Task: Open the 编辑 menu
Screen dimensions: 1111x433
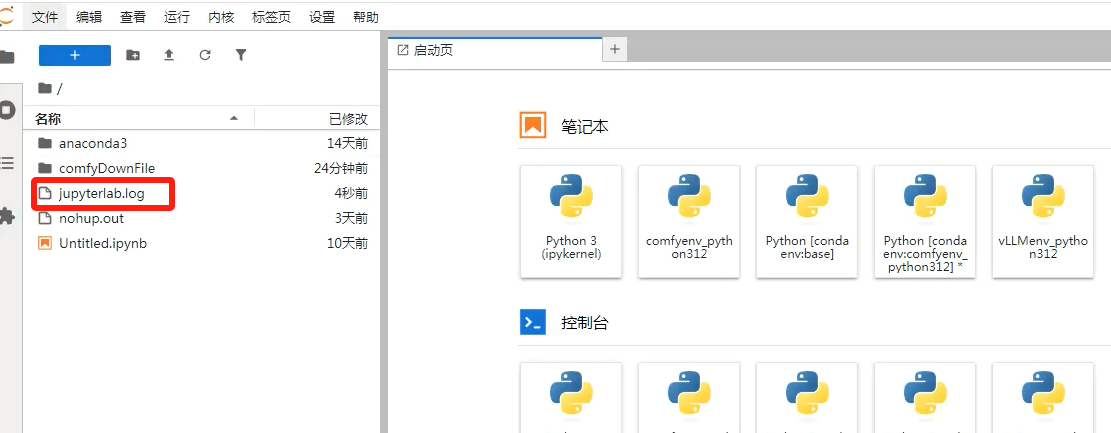Action: click(89, 18)
